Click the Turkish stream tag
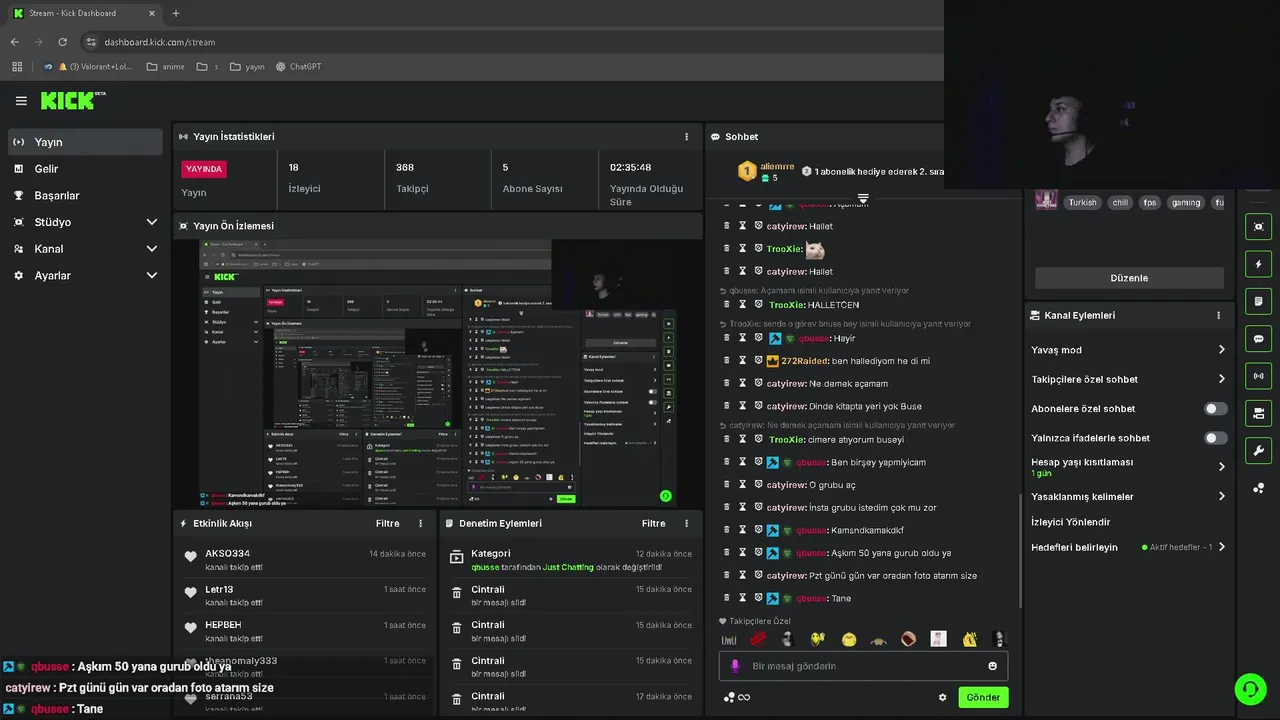Screen dimensions: 1280x720 click(1082, 202)
